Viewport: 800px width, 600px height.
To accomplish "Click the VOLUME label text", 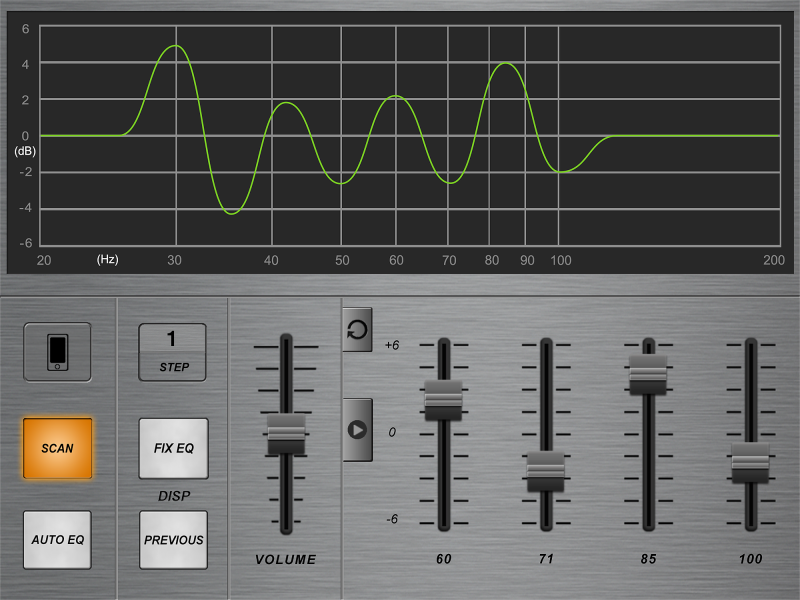I will [x=285, y=559].
